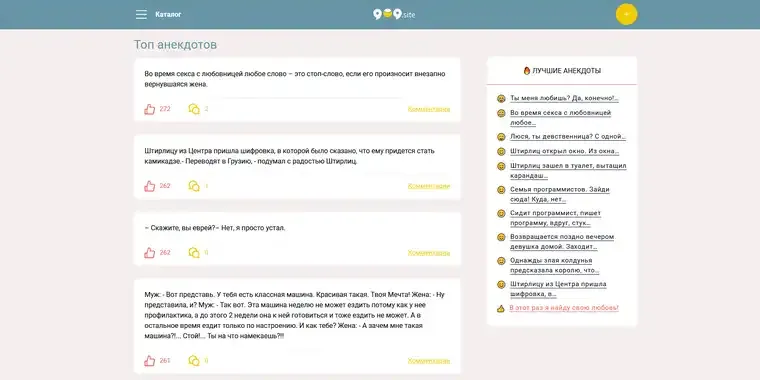Click the 'Топ анекдотов' heading
Screen dimensions: 760x380
175,45
